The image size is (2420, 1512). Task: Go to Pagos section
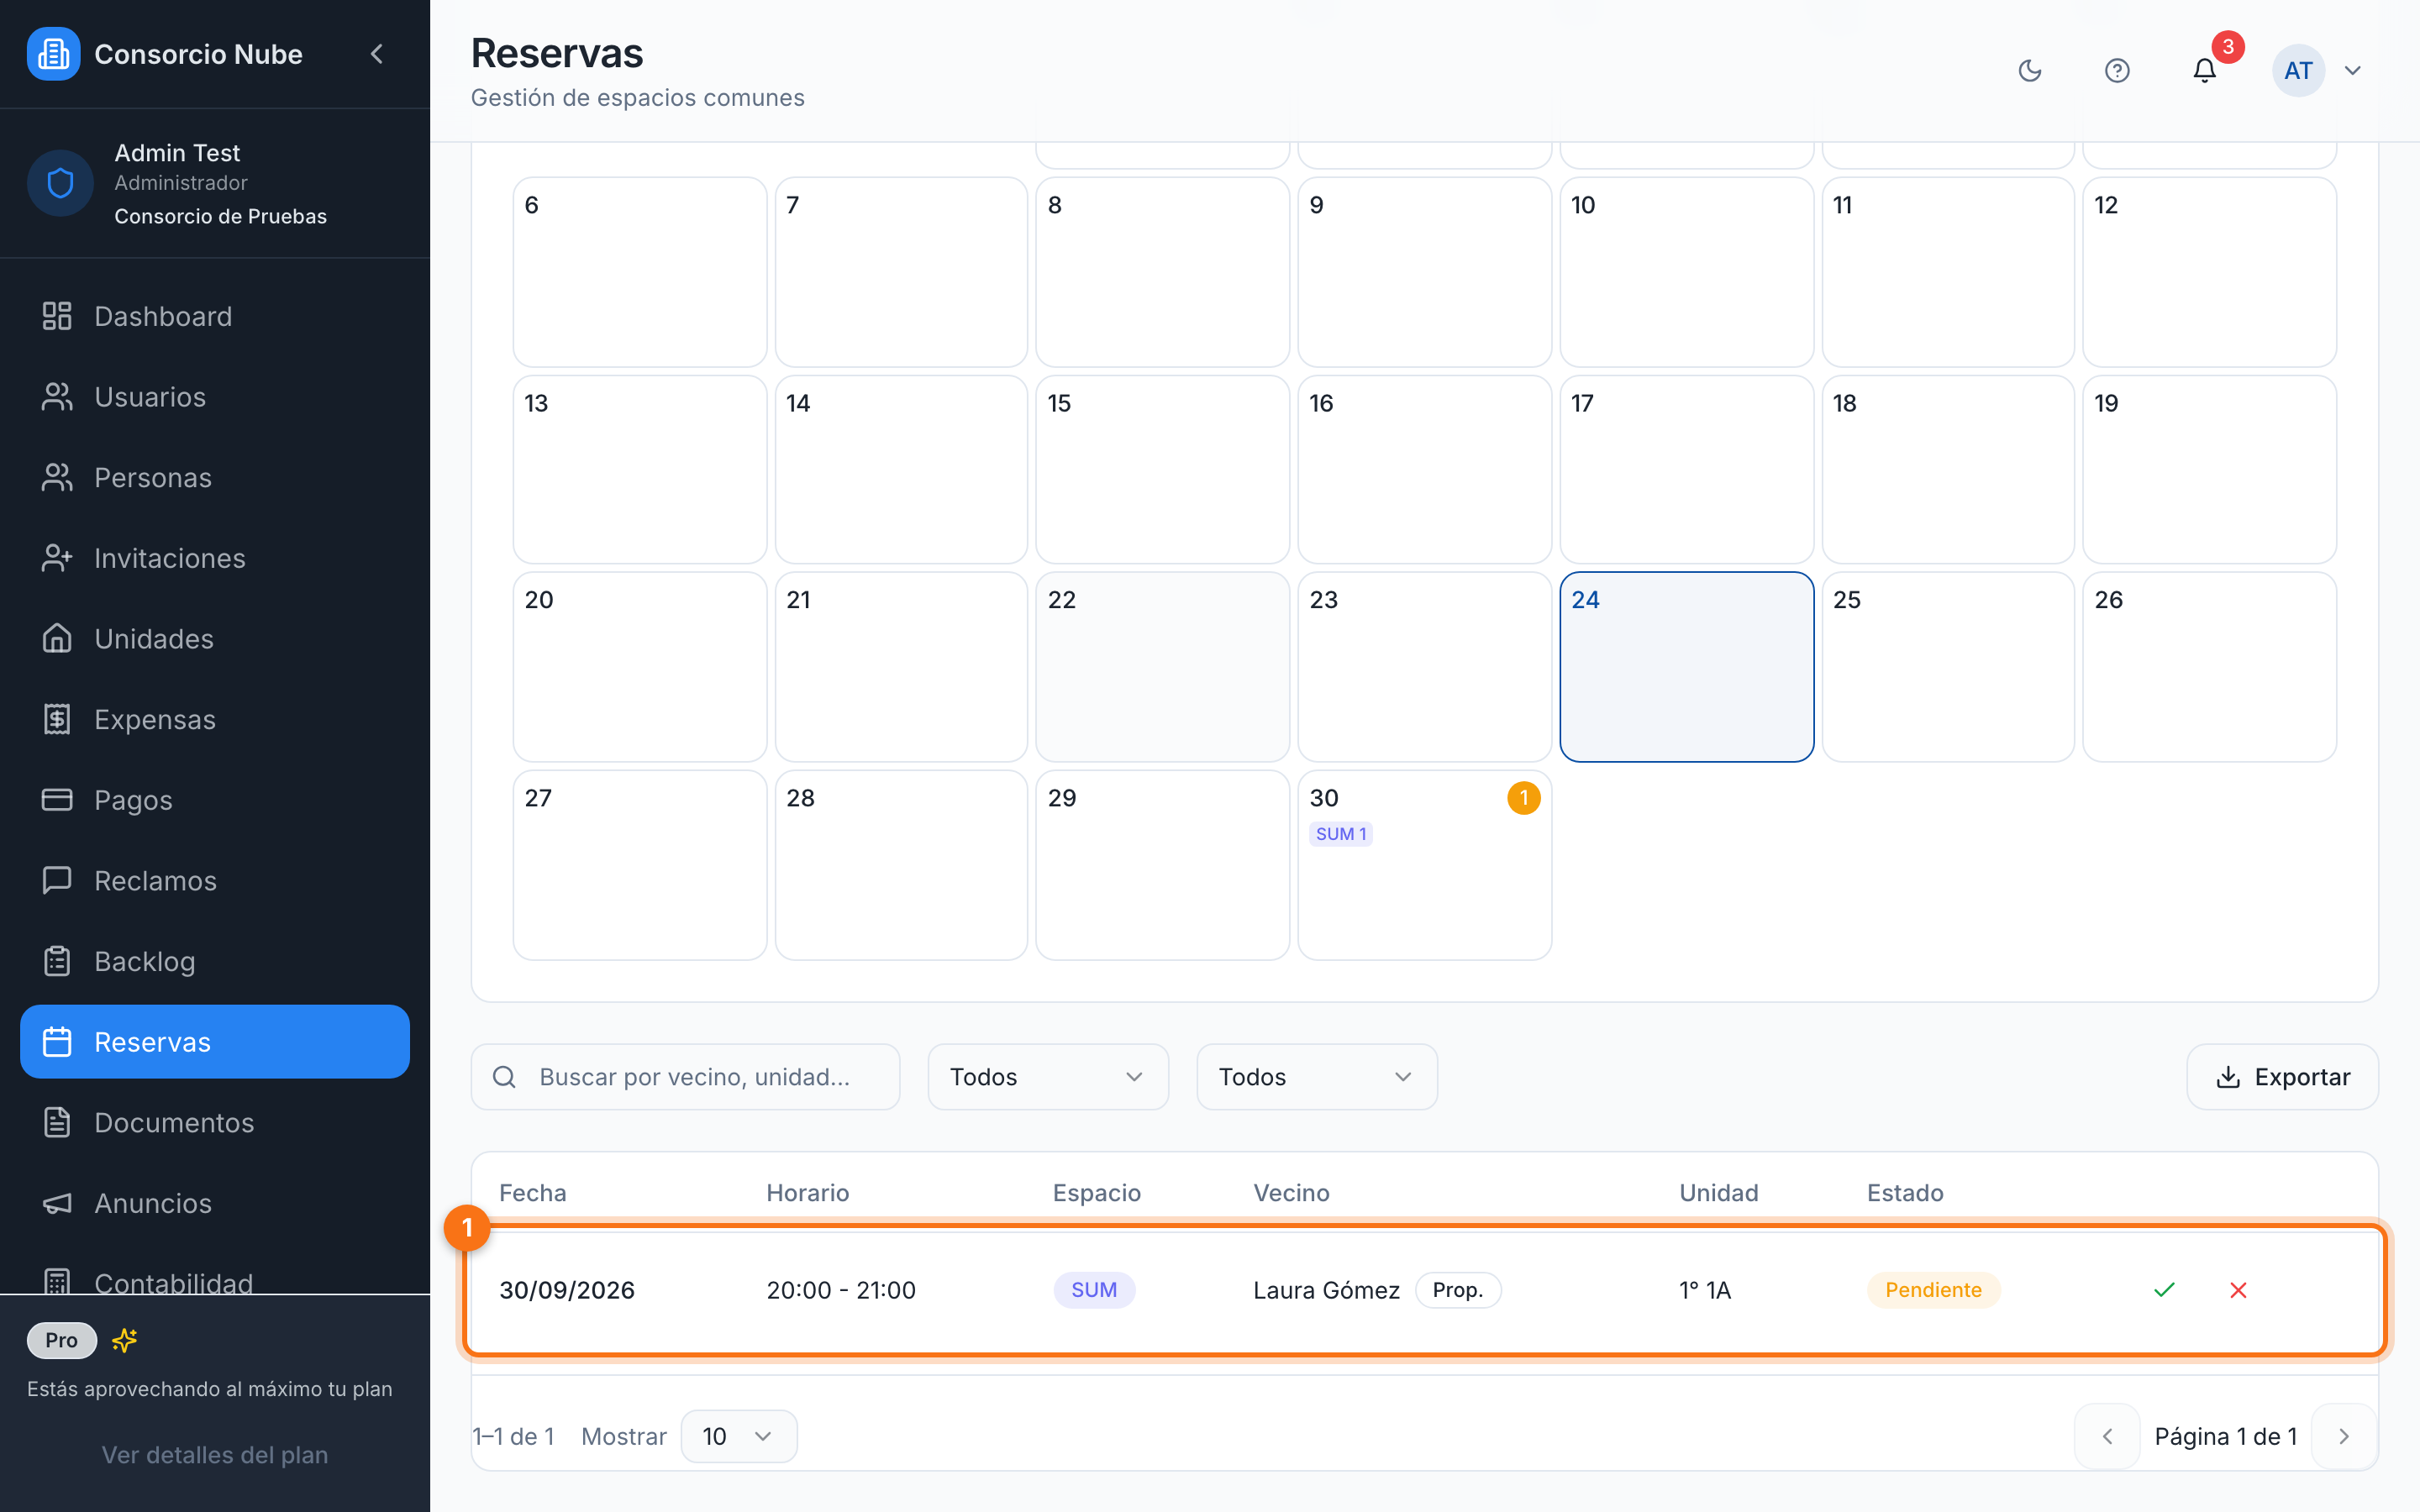[215, 800]
